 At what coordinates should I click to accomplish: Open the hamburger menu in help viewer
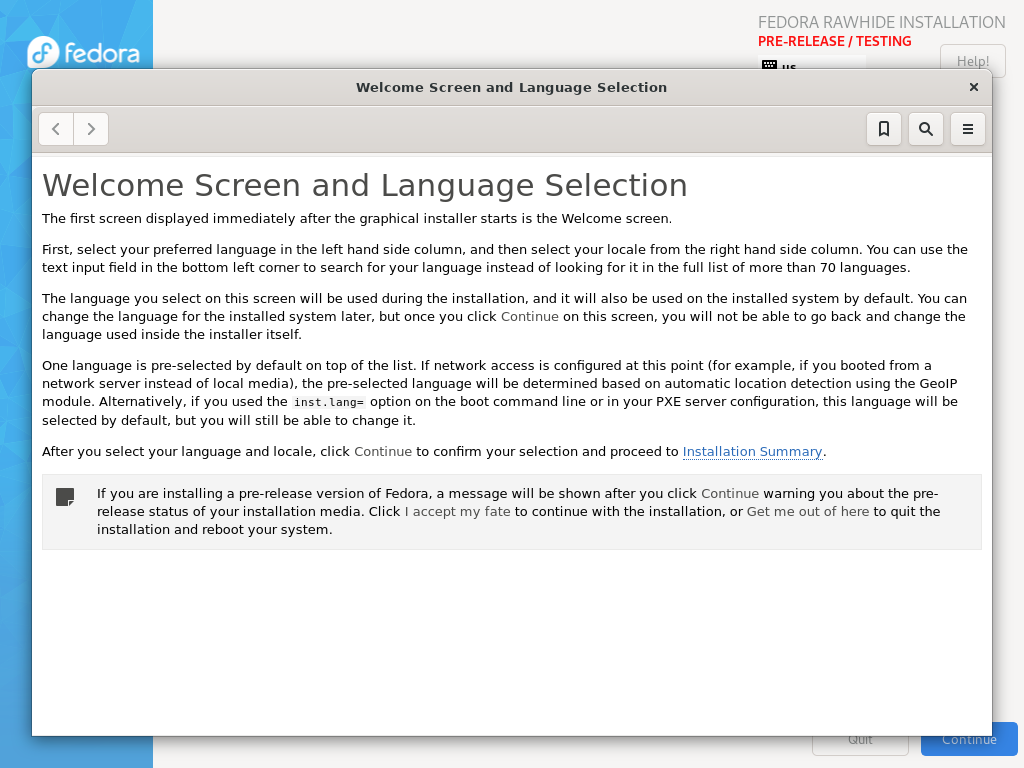[967, 129]
